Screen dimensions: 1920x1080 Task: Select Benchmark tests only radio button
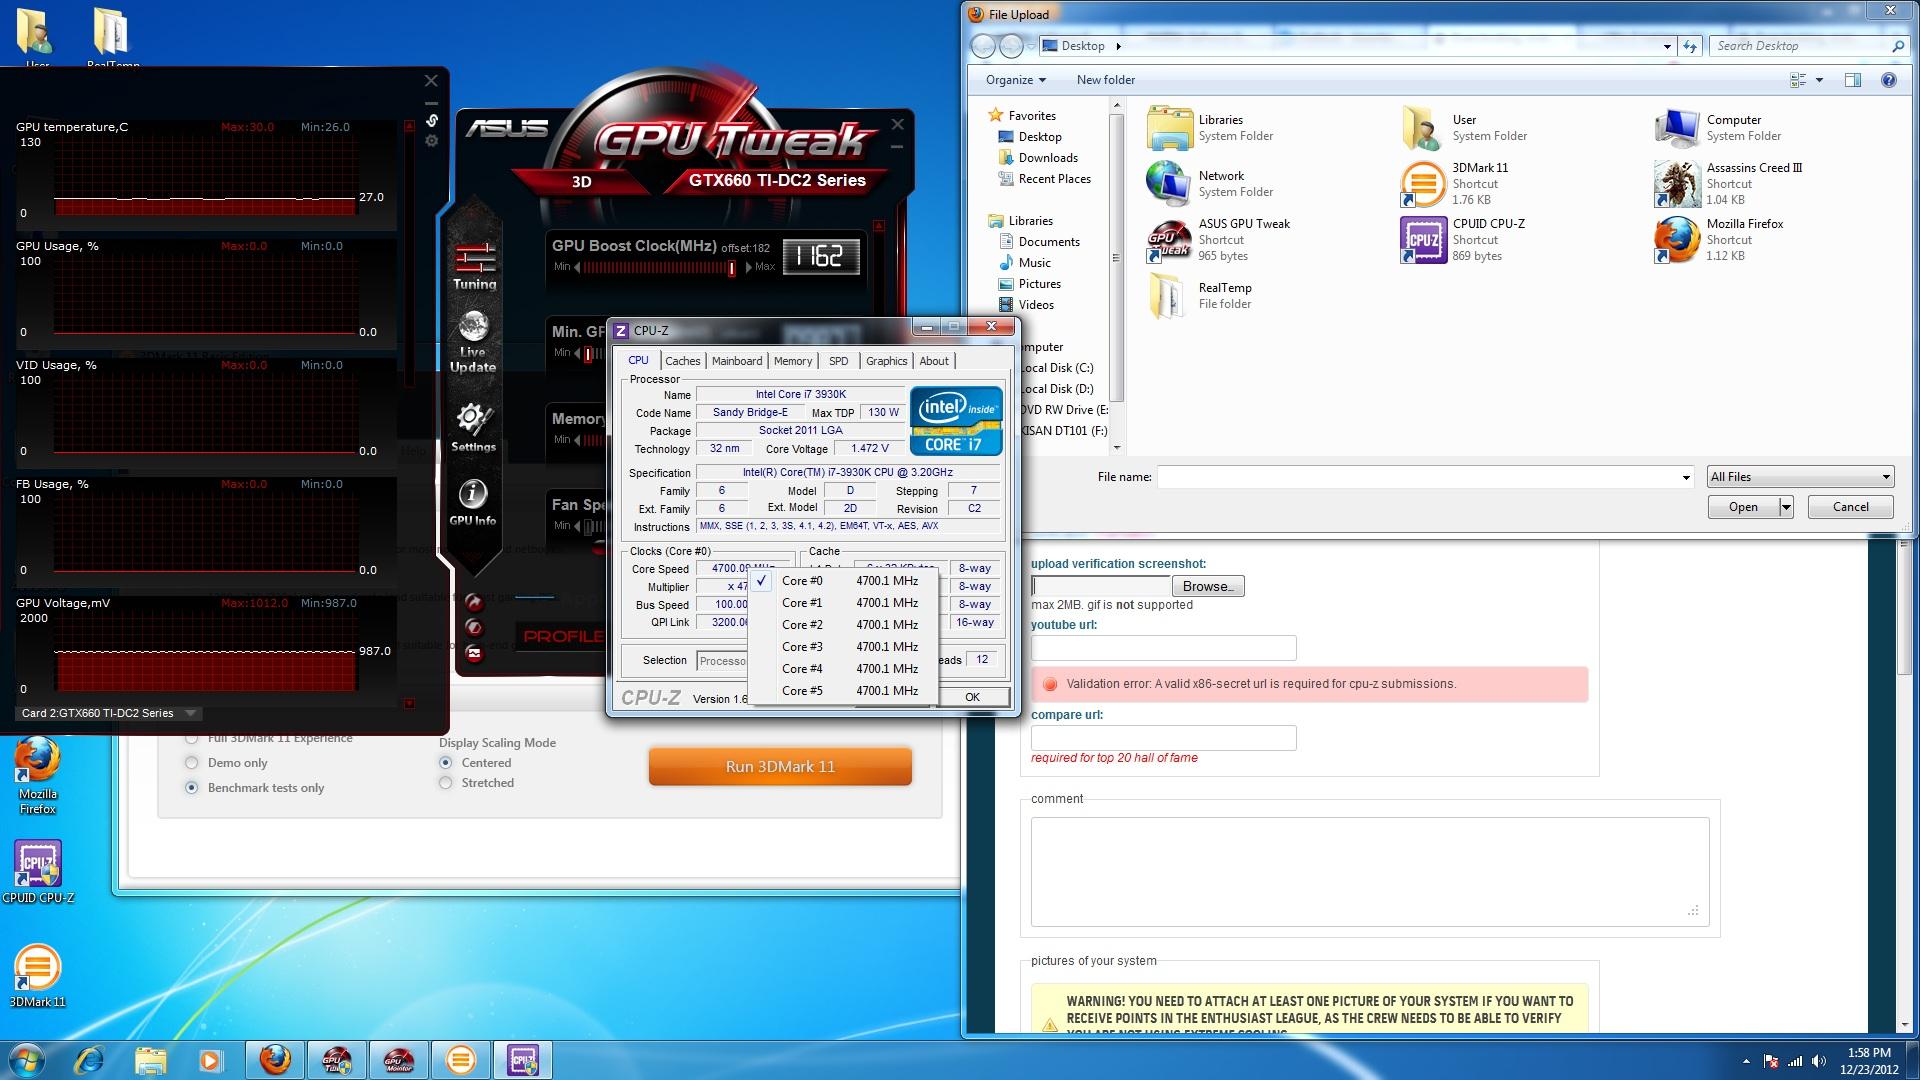click(x=192, y=788)
